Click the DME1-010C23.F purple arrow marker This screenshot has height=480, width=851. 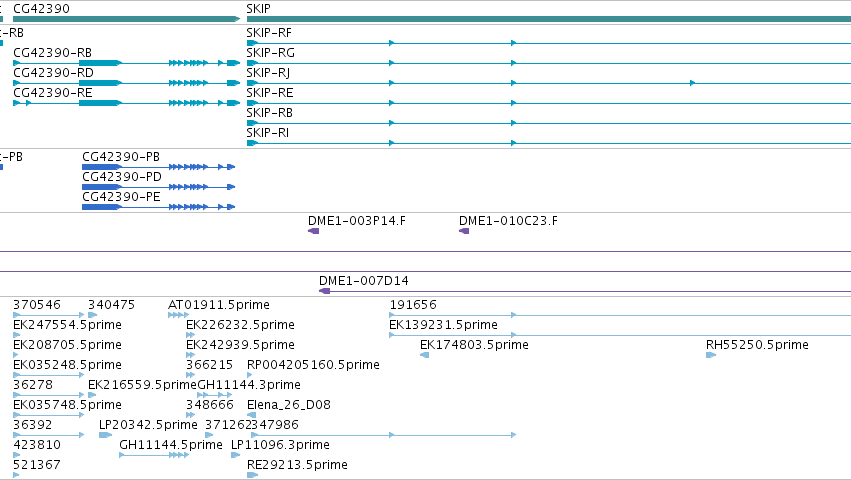(464, 231)
